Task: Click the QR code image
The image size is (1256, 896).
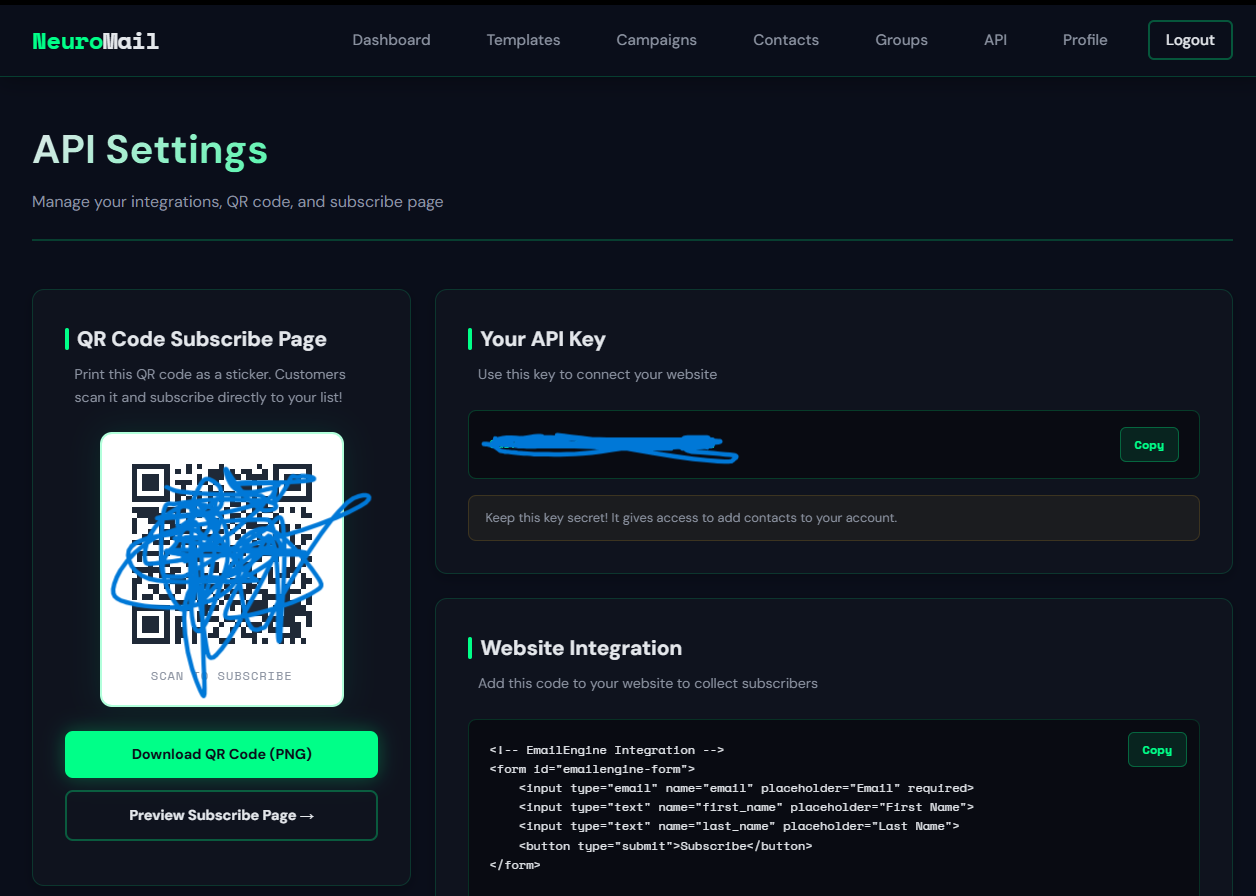Action: [222, 553]
